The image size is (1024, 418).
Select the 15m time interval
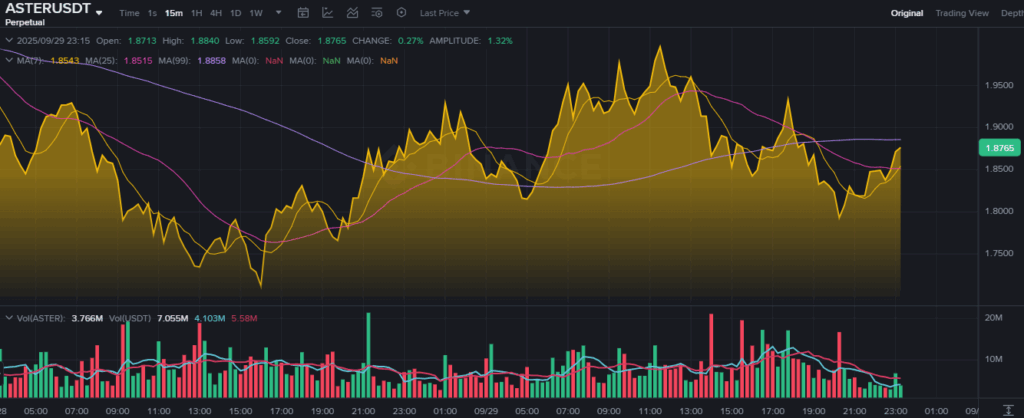click(x=174, y=13)
